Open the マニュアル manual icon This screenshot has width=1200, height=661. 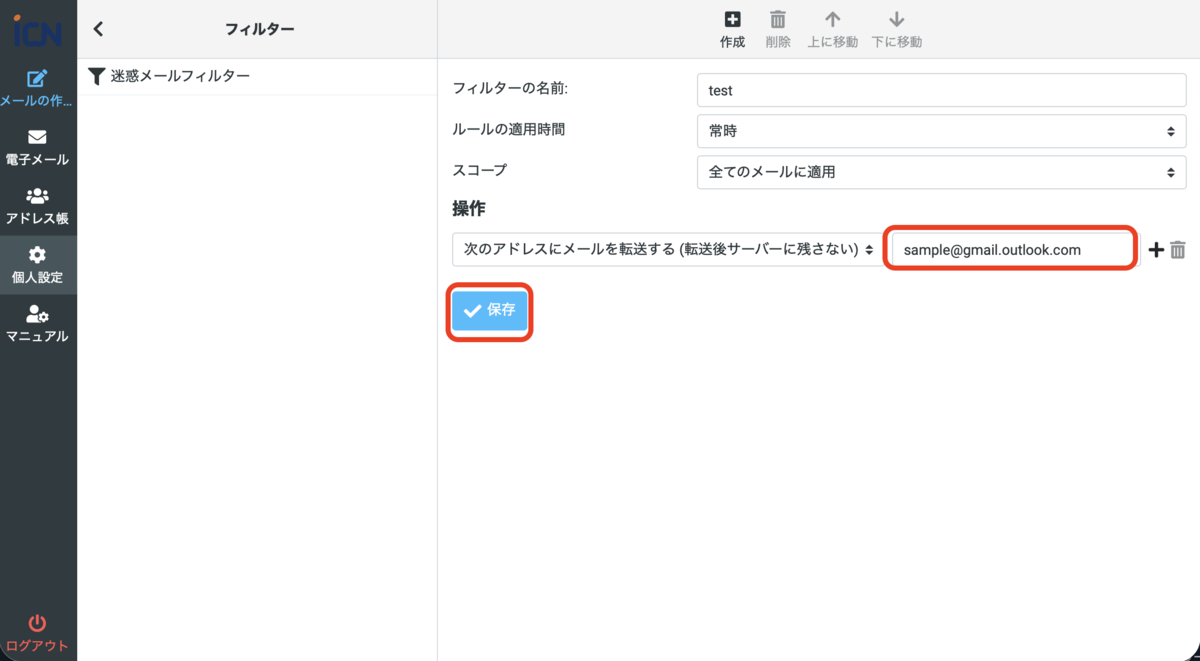pyautogui.click(x=38, y=320)
